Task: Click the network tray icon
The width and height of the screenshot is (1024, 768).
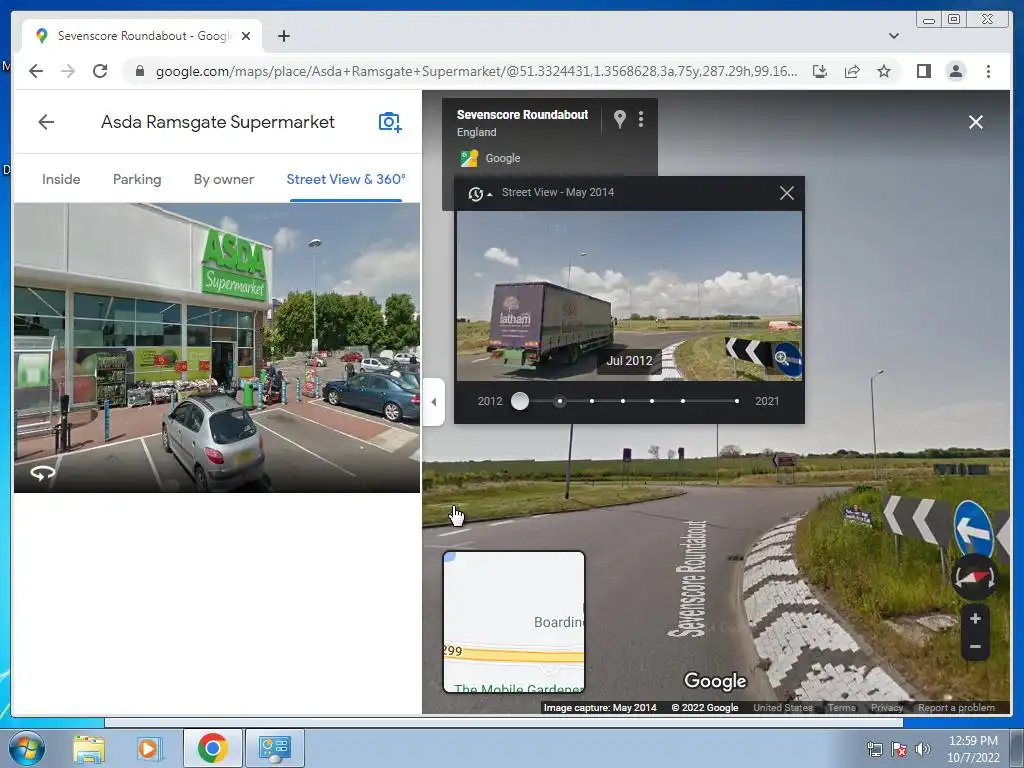Action: [874, 749]
